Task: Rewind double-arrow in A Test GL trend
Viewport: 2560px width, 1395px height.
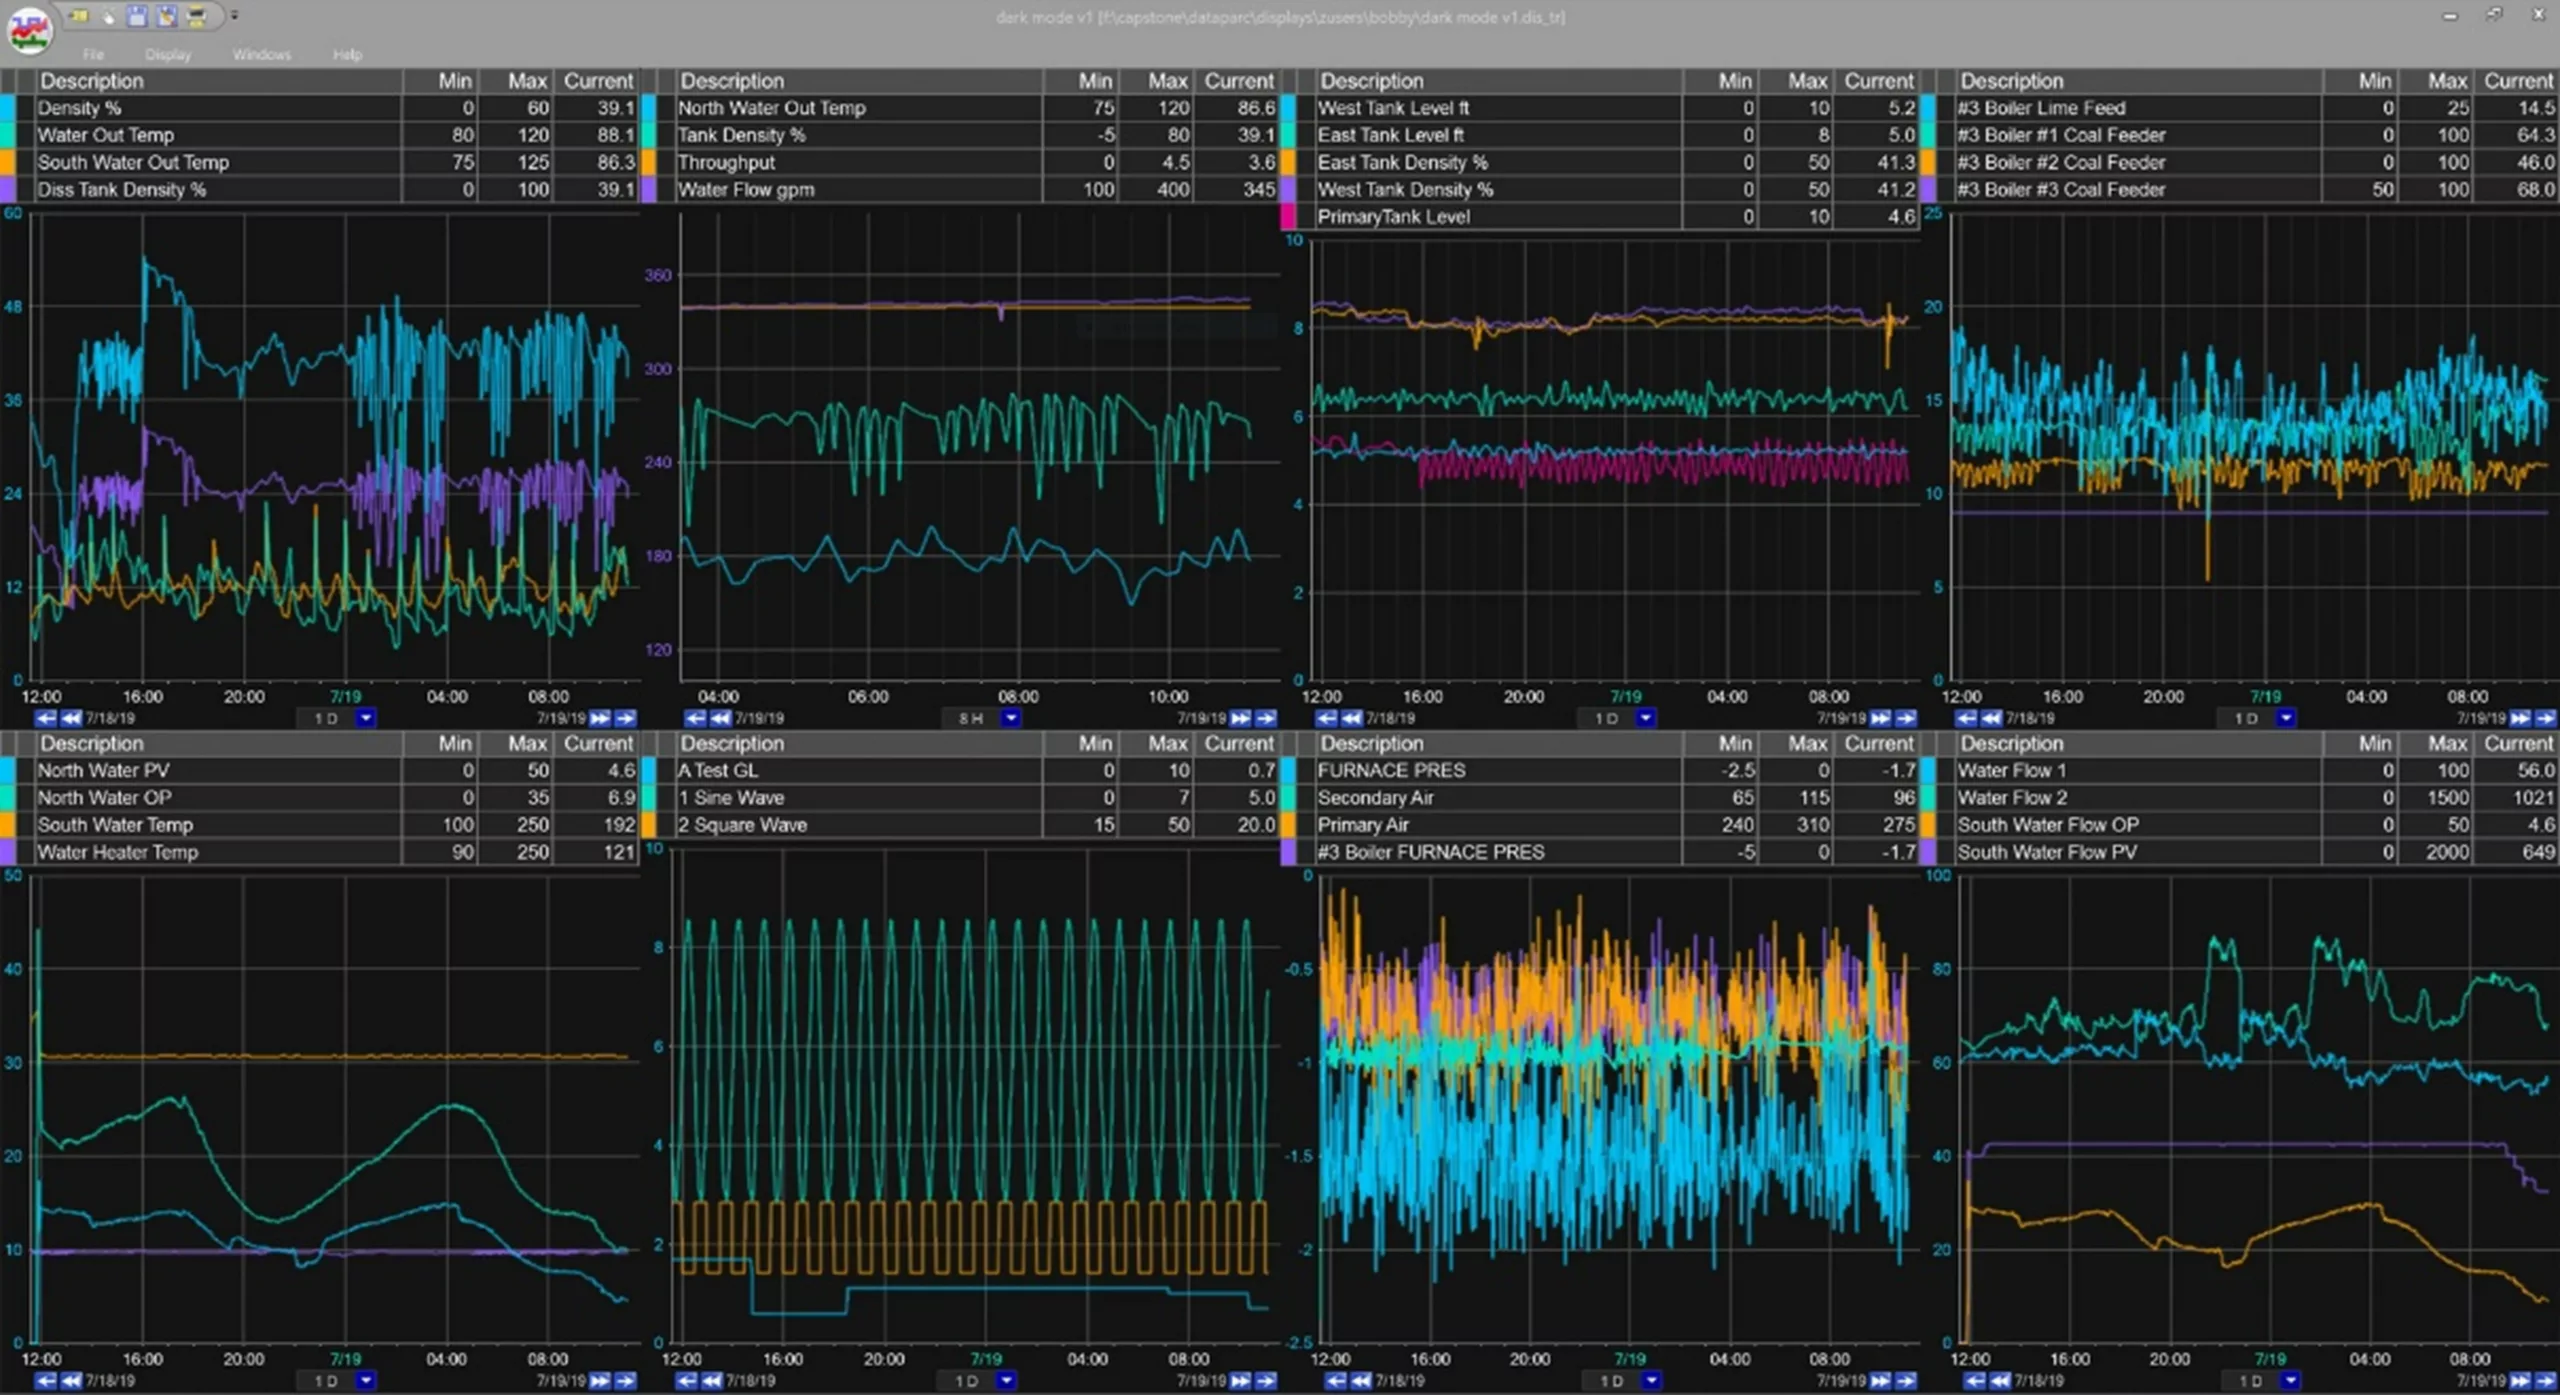Action: click(x=711, y=1381)
